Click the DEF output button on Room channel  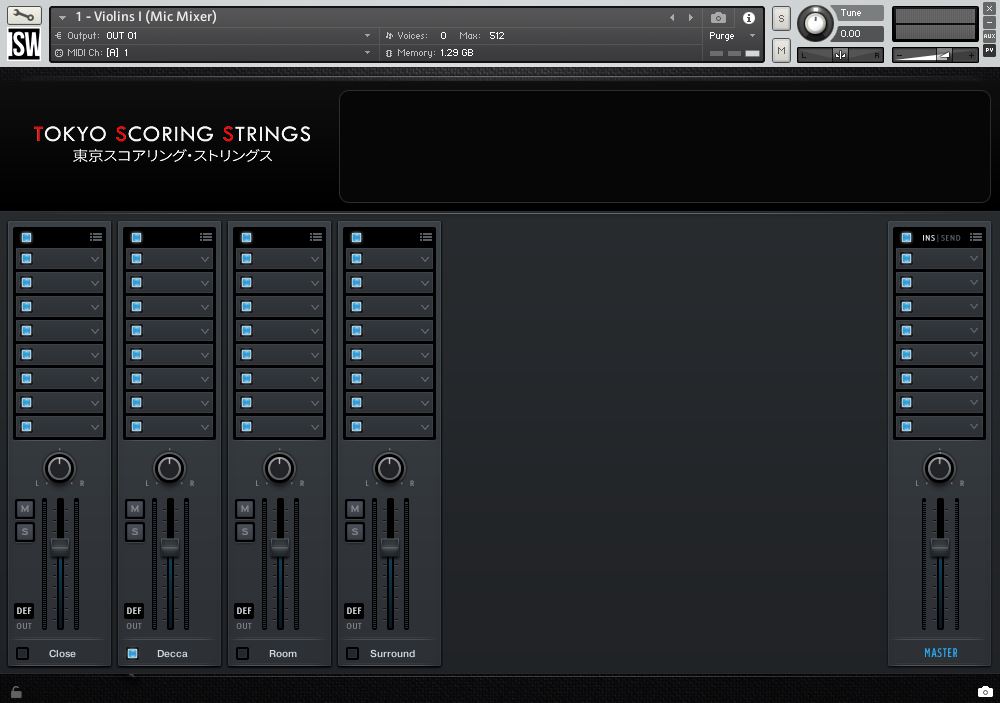(244, 610)
